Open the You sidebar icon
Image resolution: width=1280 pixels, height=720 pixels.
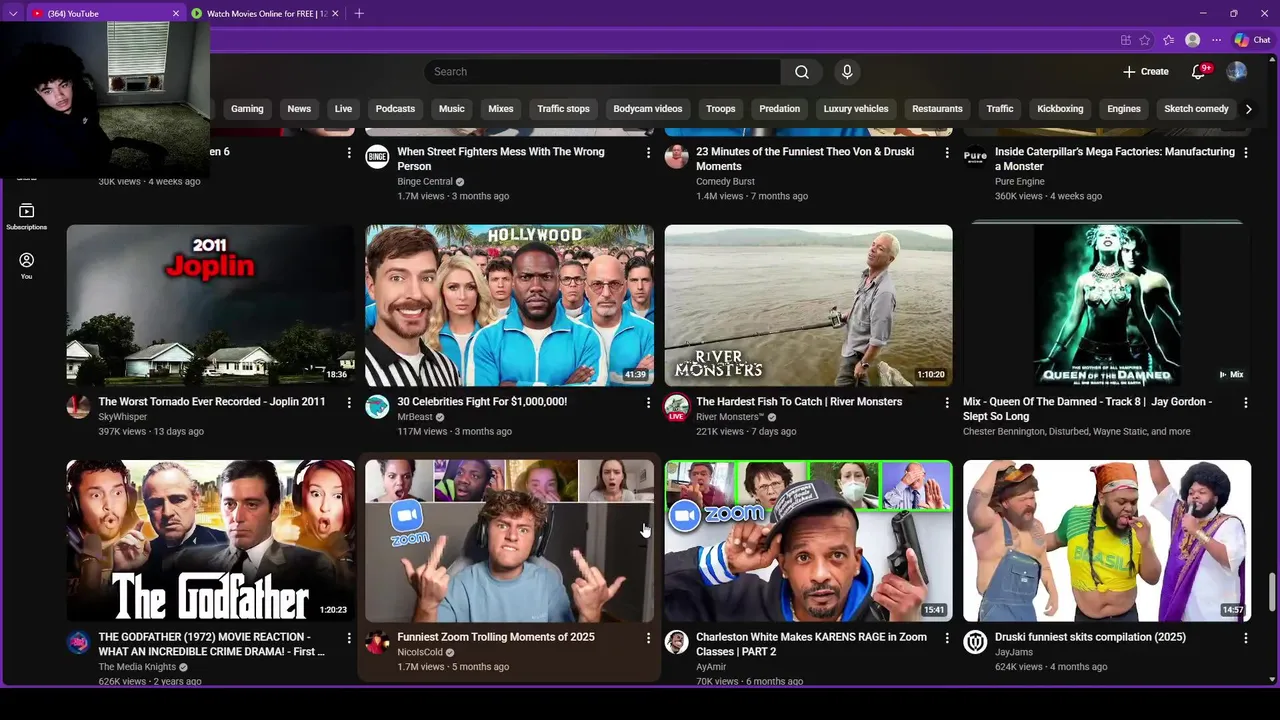(x=27, y=266)
